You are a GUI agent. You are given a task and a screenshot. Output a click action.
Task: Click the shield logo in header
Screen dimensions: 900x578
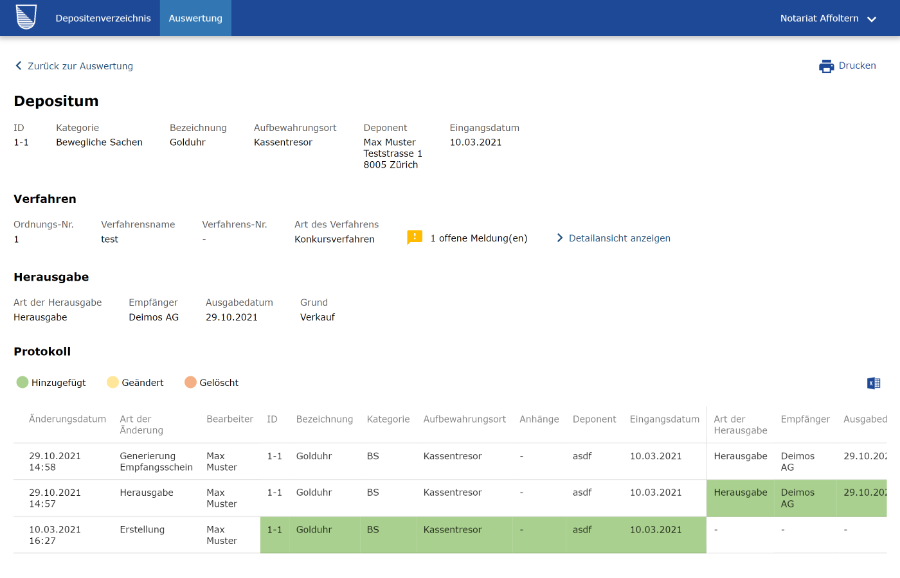[x=26, y=17]
